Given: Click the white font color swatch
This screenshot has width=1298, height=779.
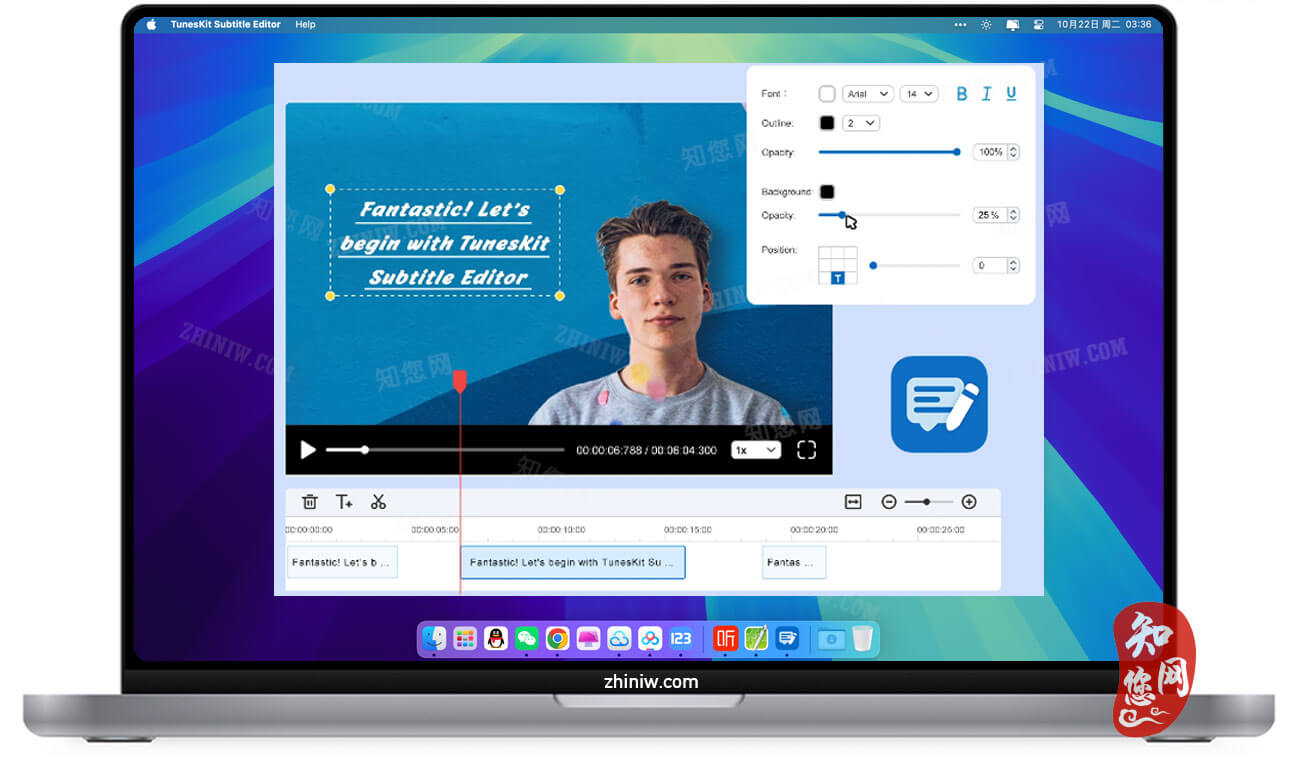Looking at the screenshot, I should (827, 94).
